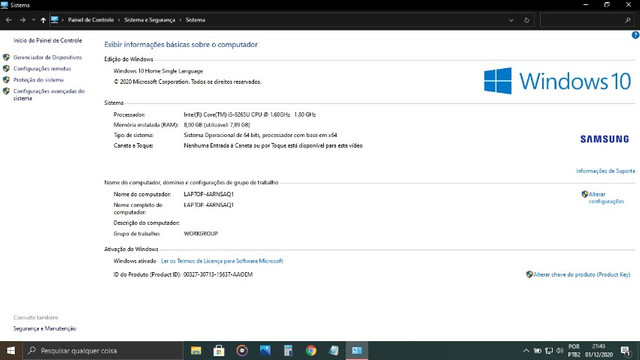Viewport: 640px width, 360px height.
Task: Launch Google Chrome from the taskbar
Action: [311, 351]
